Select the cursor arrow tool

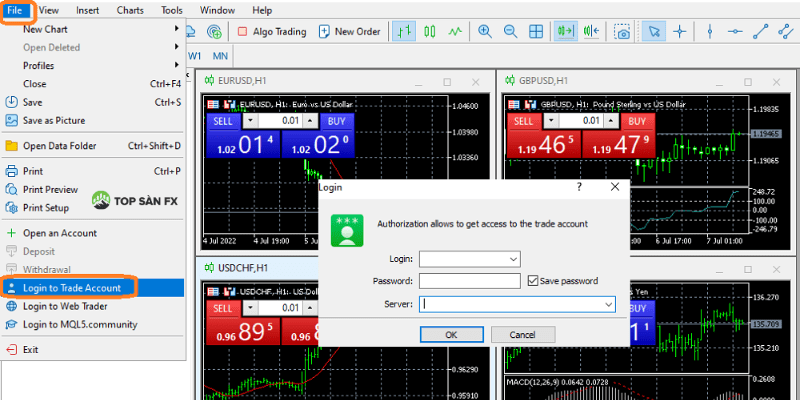tap(654, 32)
